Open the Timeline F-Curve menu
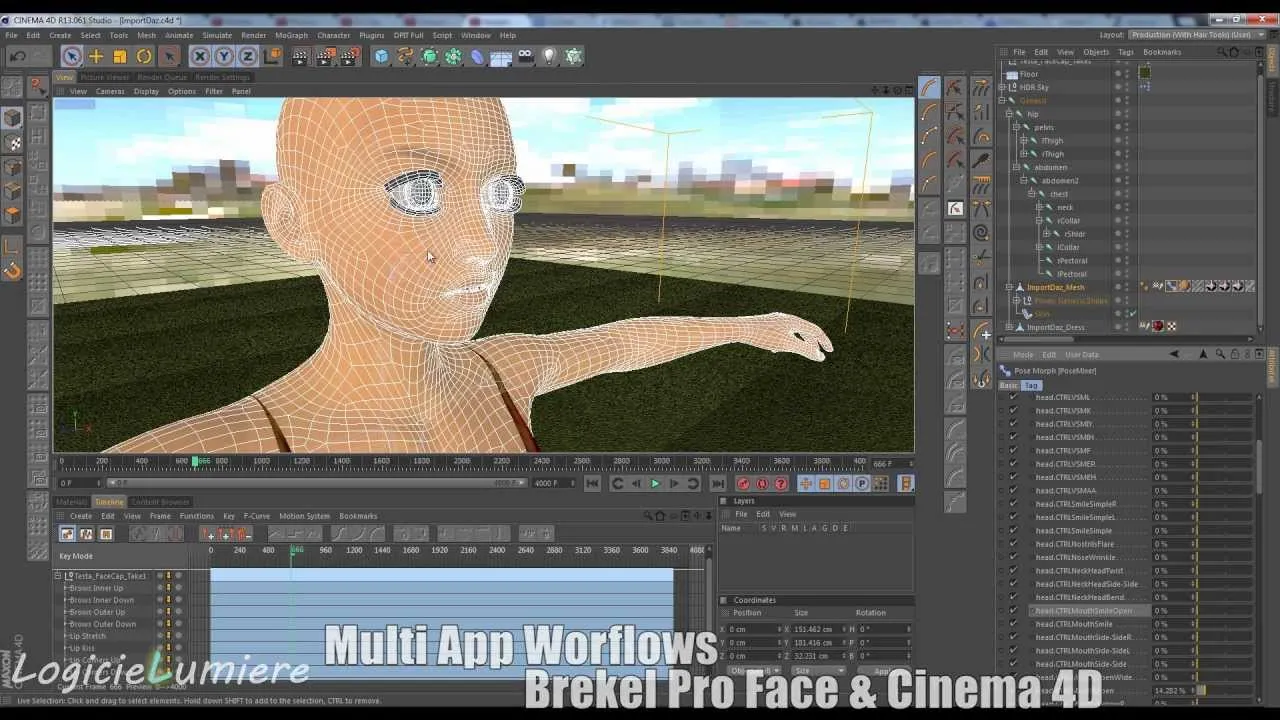The width and height of the screenshot is (1280, 720). (257, 516)
